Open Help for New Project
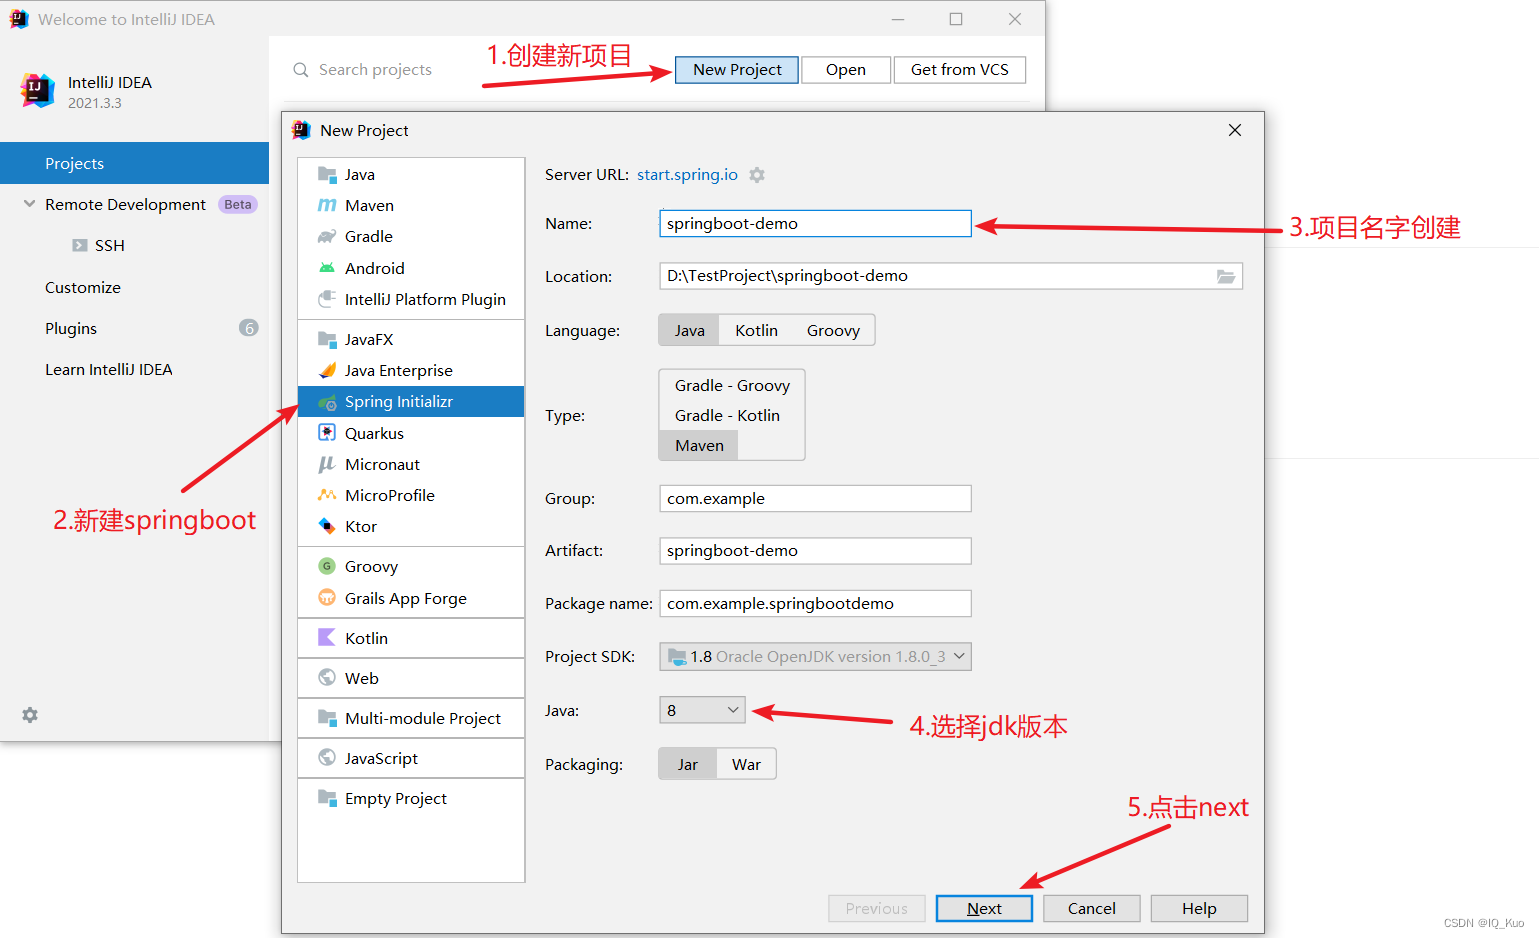1539x938 pixels. click(1199, 908)
